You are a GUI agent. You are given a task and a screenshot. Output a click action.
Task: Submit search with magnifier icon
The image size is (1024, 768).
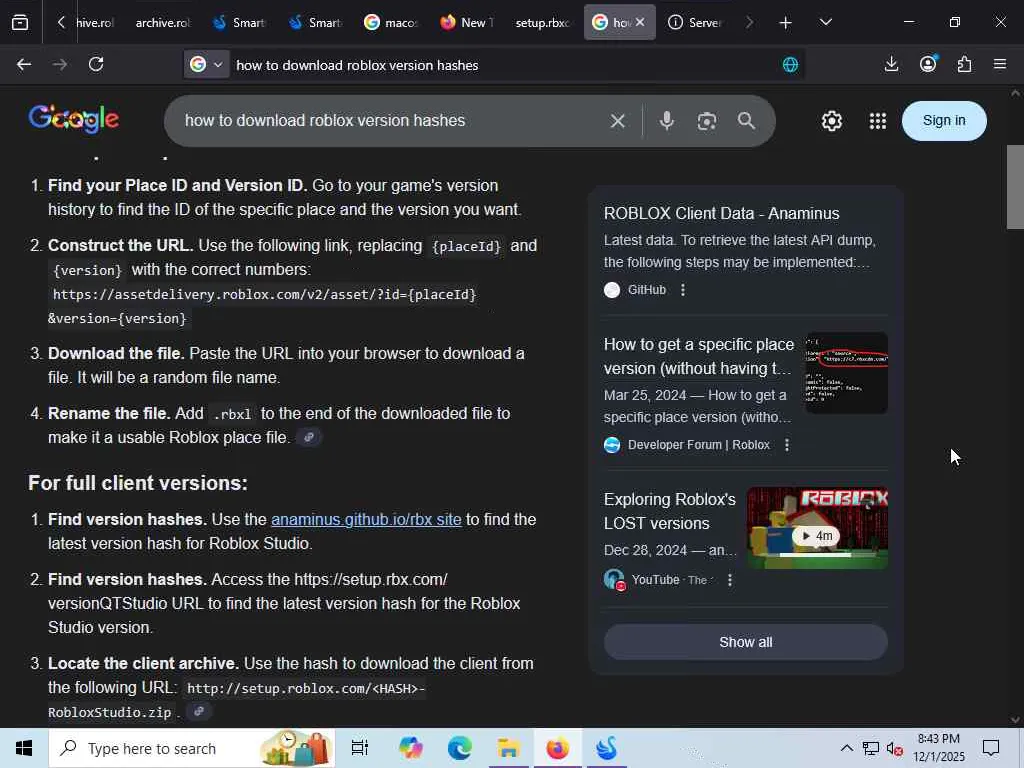[746, 121]
